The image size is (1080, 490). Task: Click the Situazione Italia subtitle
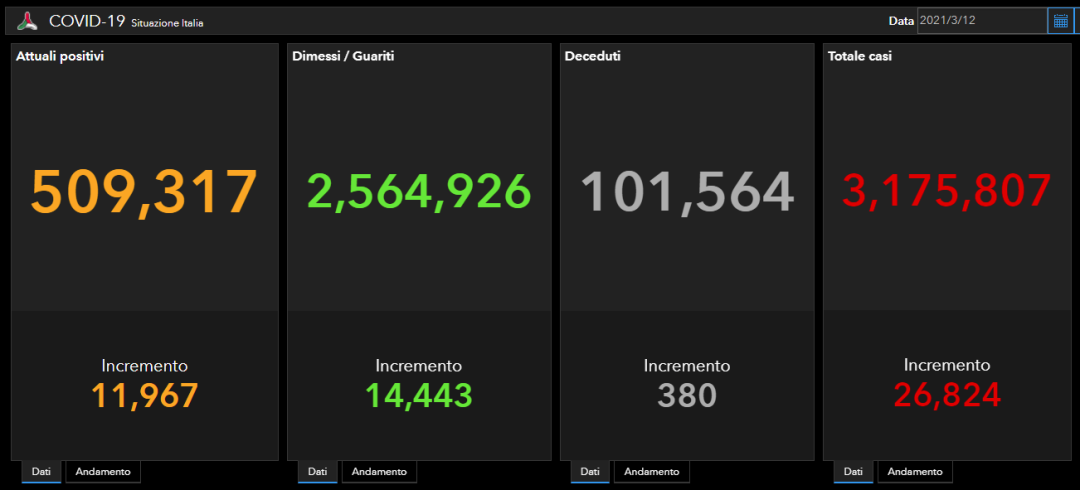pyautogui.click(x=167, y=23)
